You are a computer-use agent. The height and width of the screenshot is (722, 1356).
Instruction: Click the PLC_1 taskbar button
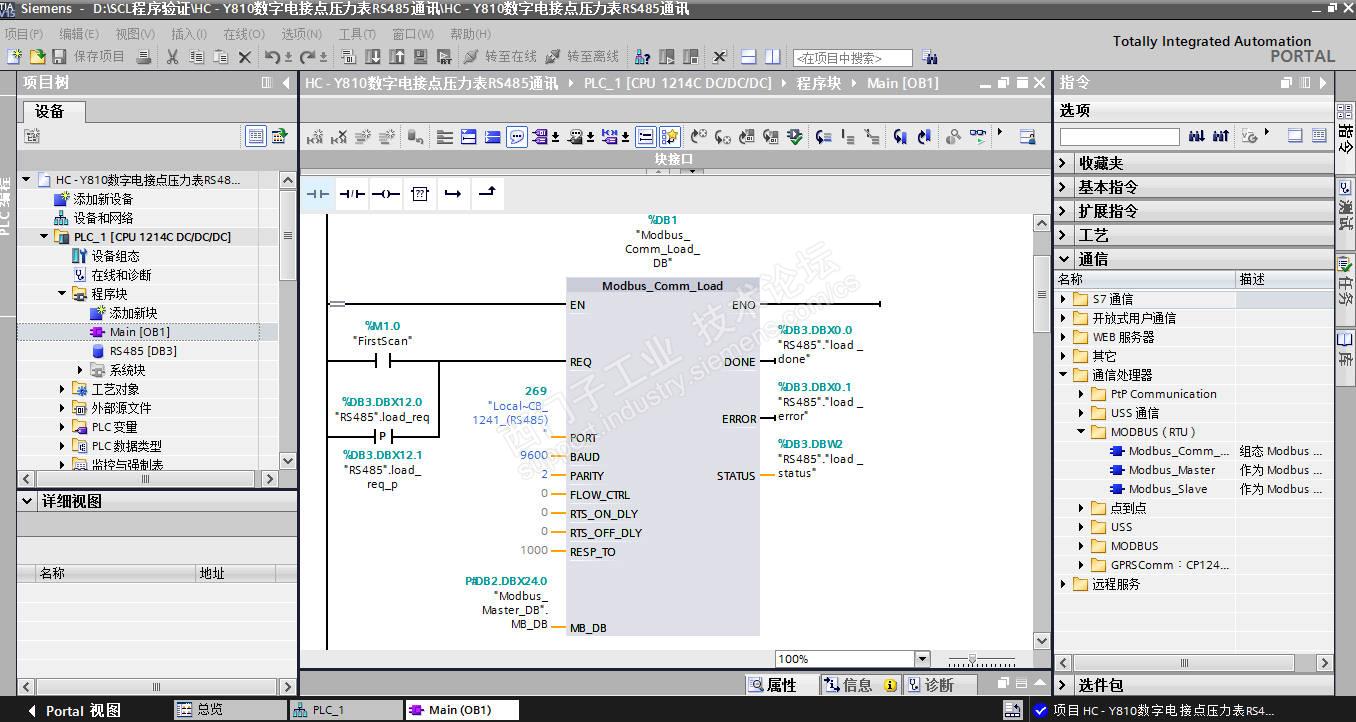pos(346,710)
